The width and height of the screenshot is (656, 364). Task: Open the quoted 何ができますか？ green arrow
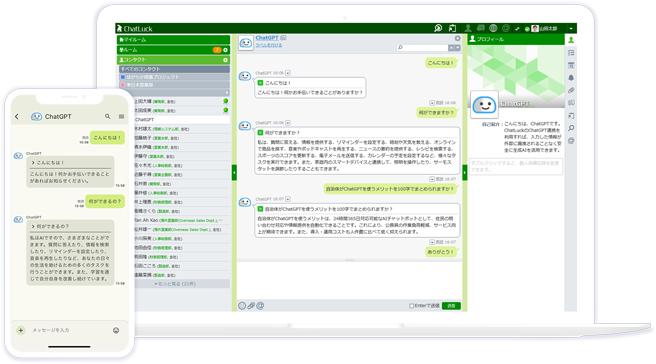click(x=260, y=133)
